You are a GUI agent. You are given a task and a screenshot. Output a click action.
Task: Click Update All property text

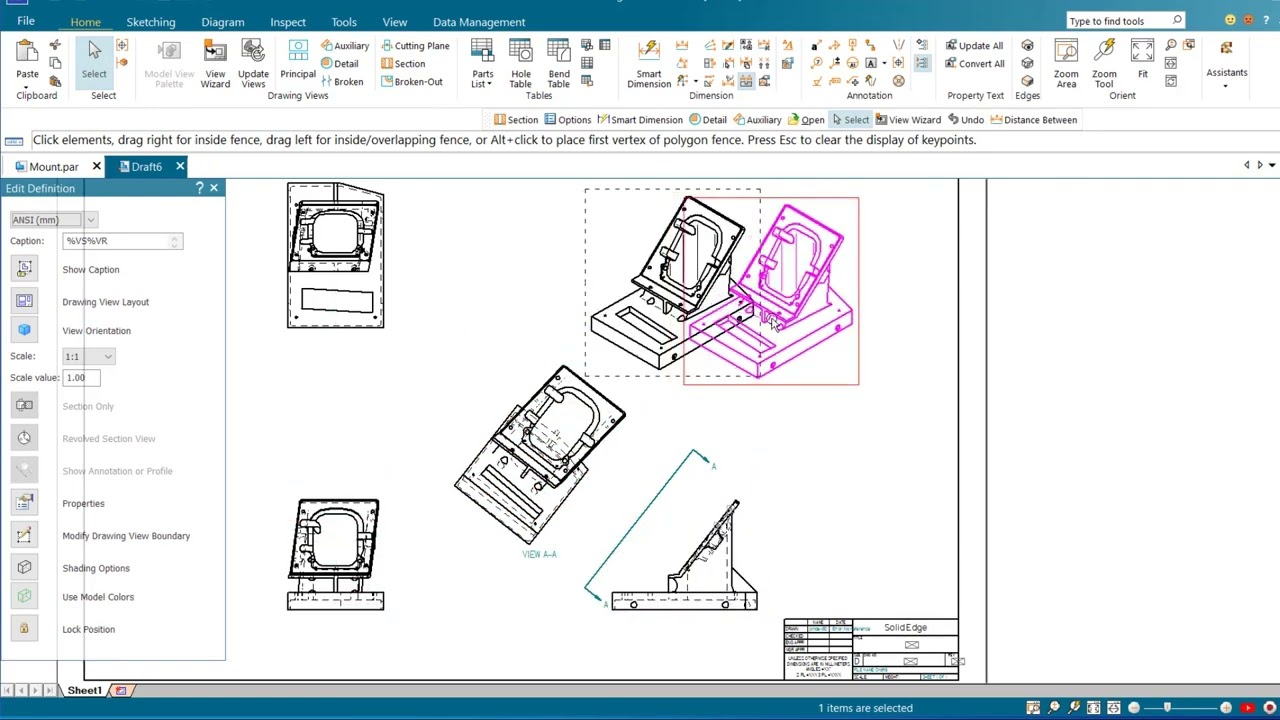[974, 46]
